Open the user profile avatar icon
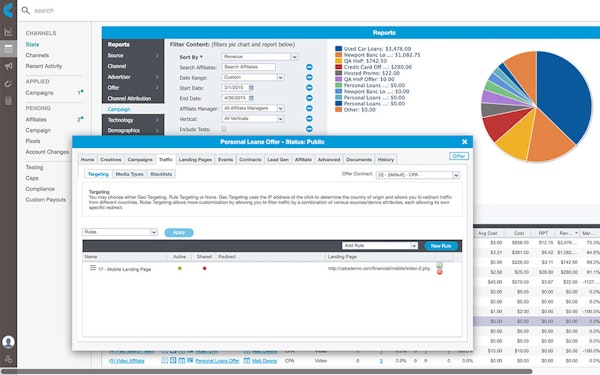This screenshot has height=375, width=600. [8, 342]
